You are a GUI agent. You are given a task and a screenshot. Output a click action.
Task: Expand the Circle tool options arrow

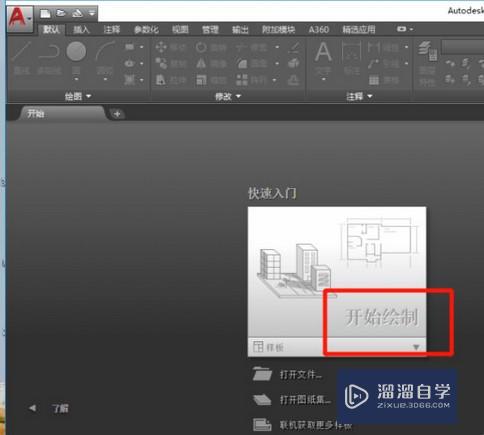[x=76, y=79]
